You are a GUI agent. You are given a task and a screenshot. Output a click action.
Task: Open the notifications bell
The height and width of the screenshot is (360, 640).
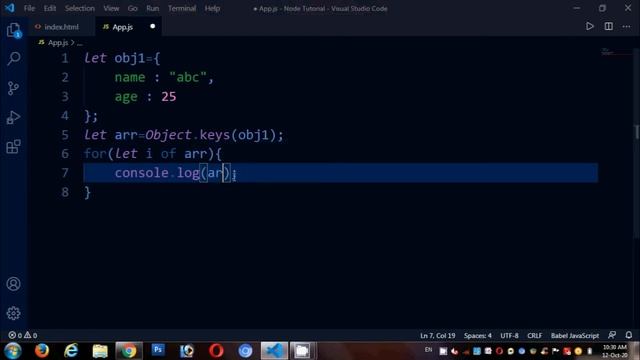tap(629, 335)
